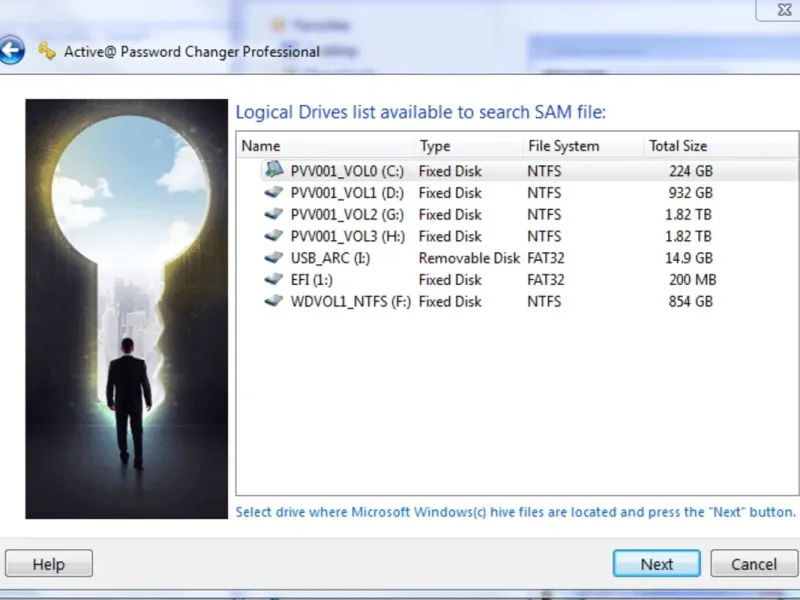Click the NTFS cell in the WDVOL1_NTFS row

(544, 302)
